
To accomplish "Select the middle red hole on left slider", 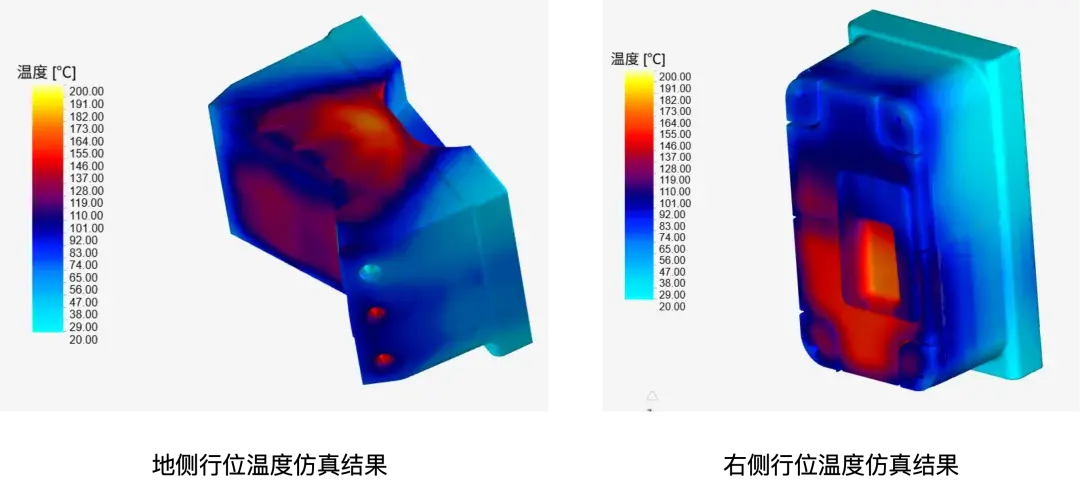I will [376, 315].
